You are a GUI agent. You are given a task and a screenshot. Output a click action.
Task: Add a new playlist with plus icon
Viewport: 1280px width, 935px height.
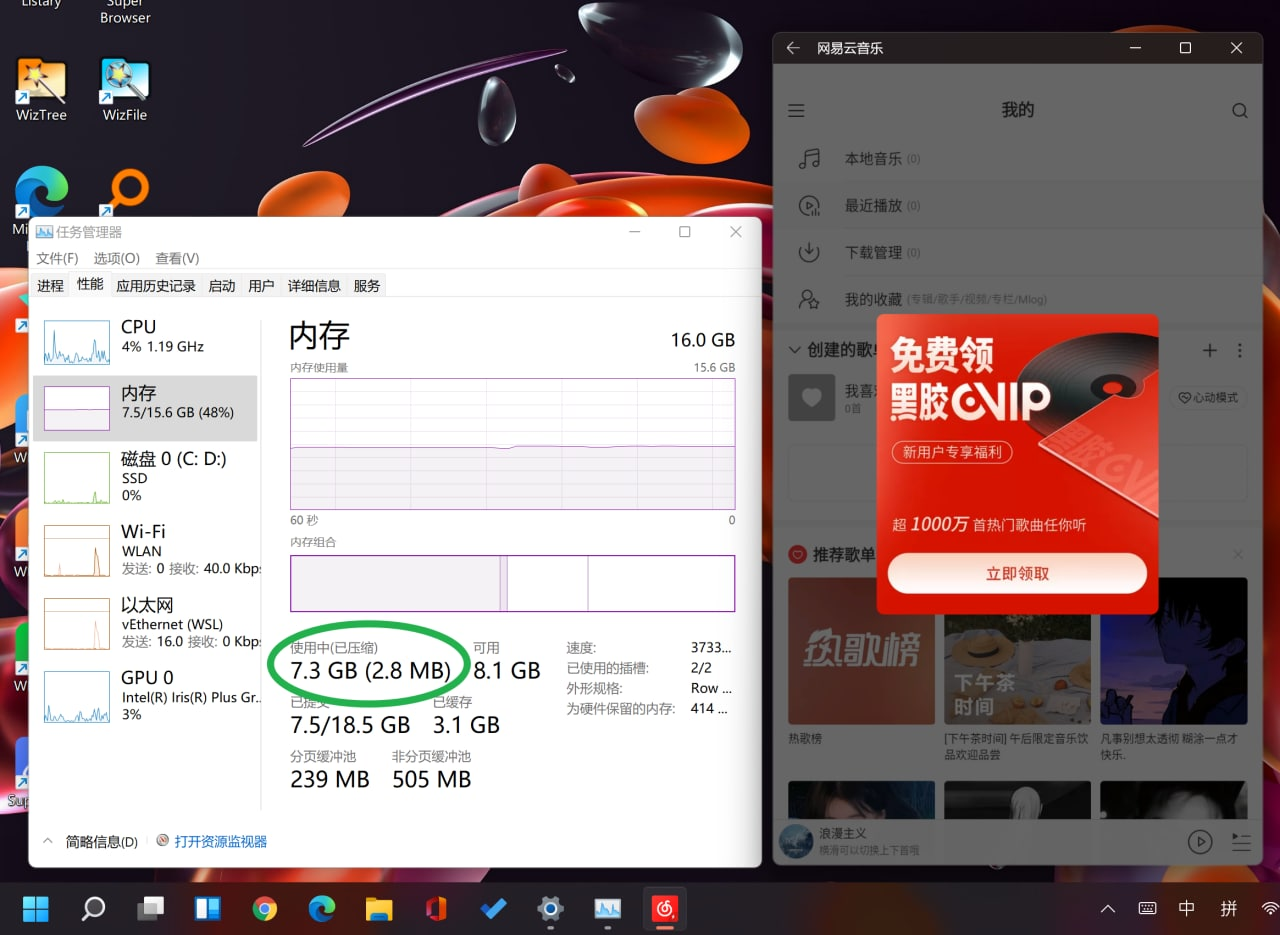click(1209, 350)
